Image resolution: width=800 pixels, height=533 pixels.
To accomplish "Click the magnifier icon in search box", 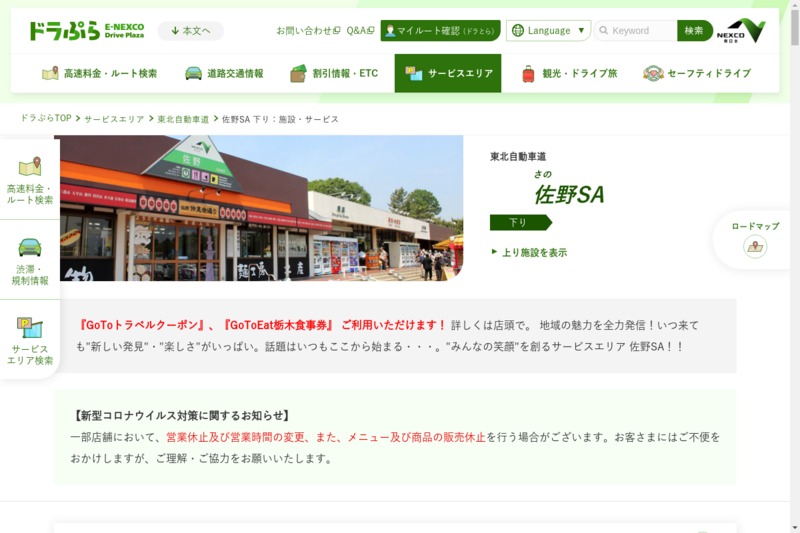I will [x=603, y=31].
